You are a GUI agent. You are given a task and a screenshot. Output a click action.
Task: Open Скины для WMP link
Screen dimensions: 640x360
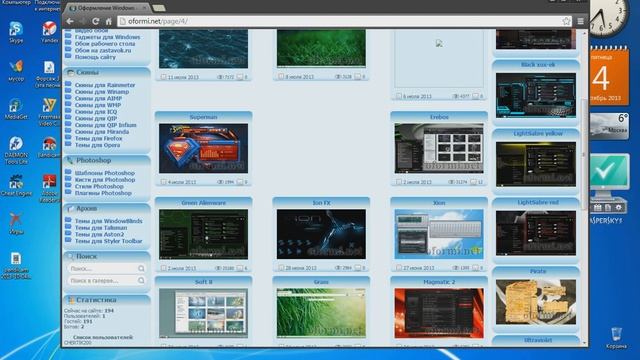tap(98, 105)
